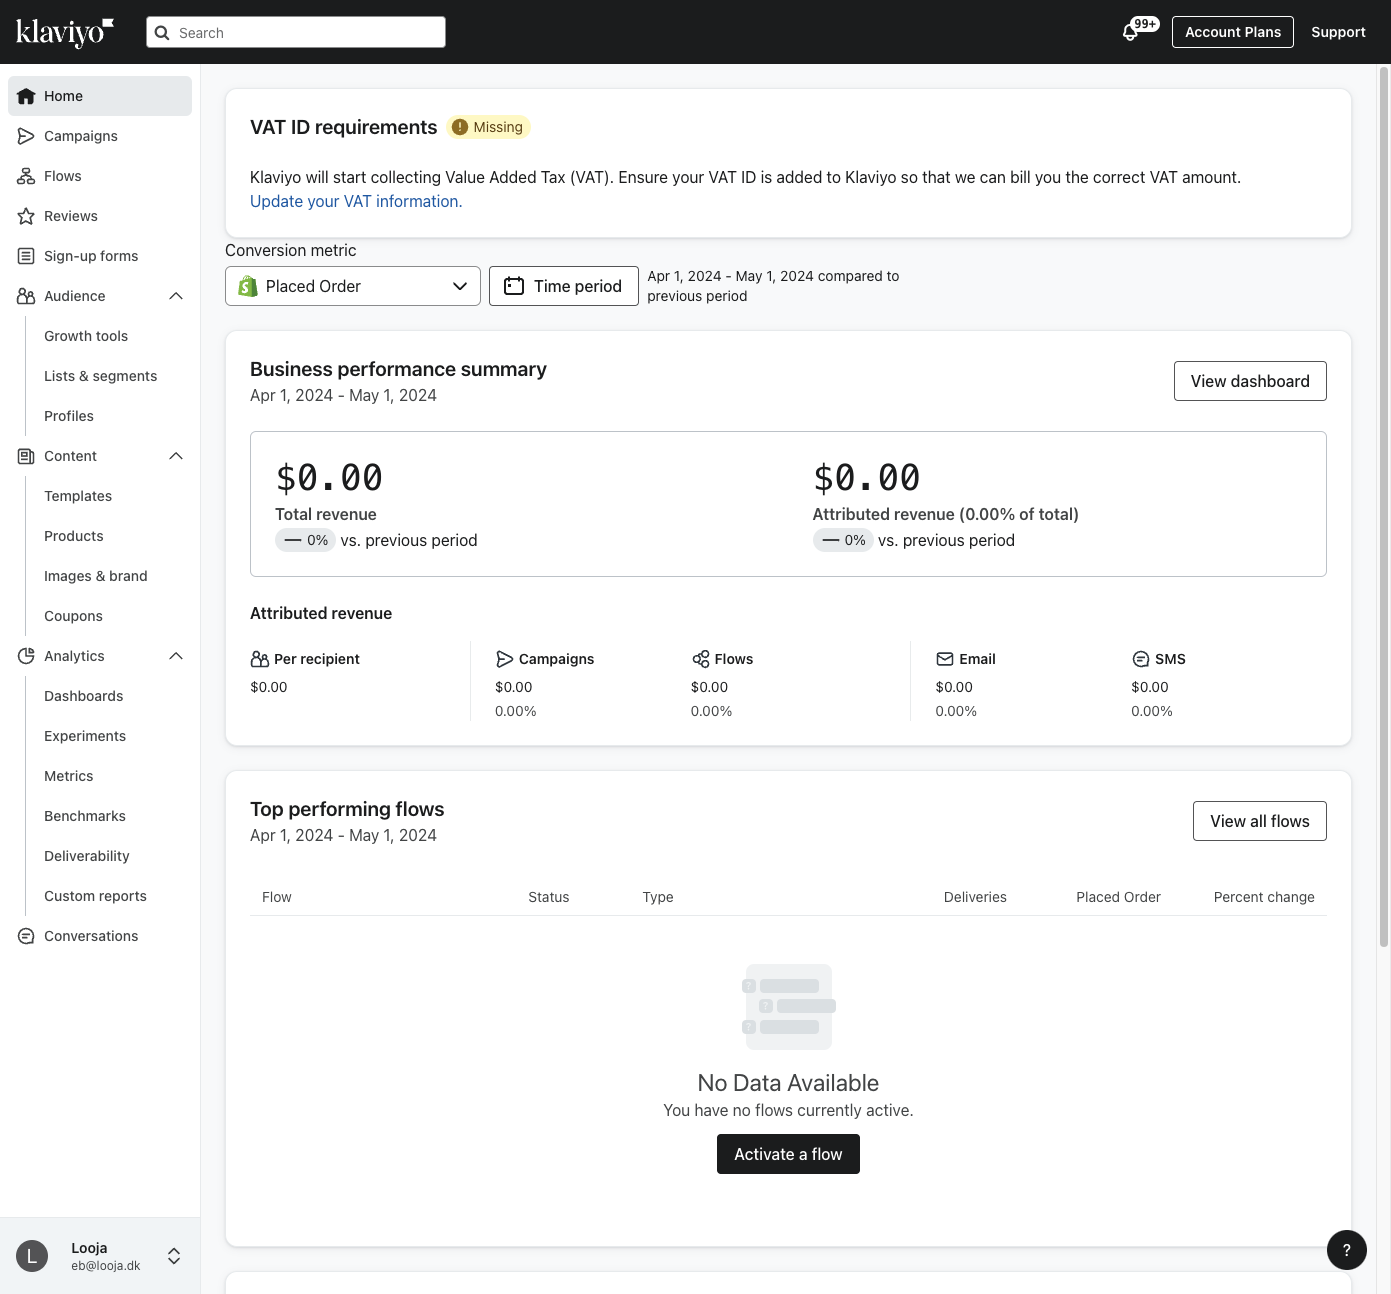1391x1294 pixels.
Task: Click the Klaviyo logo
Action: [65, 32]
